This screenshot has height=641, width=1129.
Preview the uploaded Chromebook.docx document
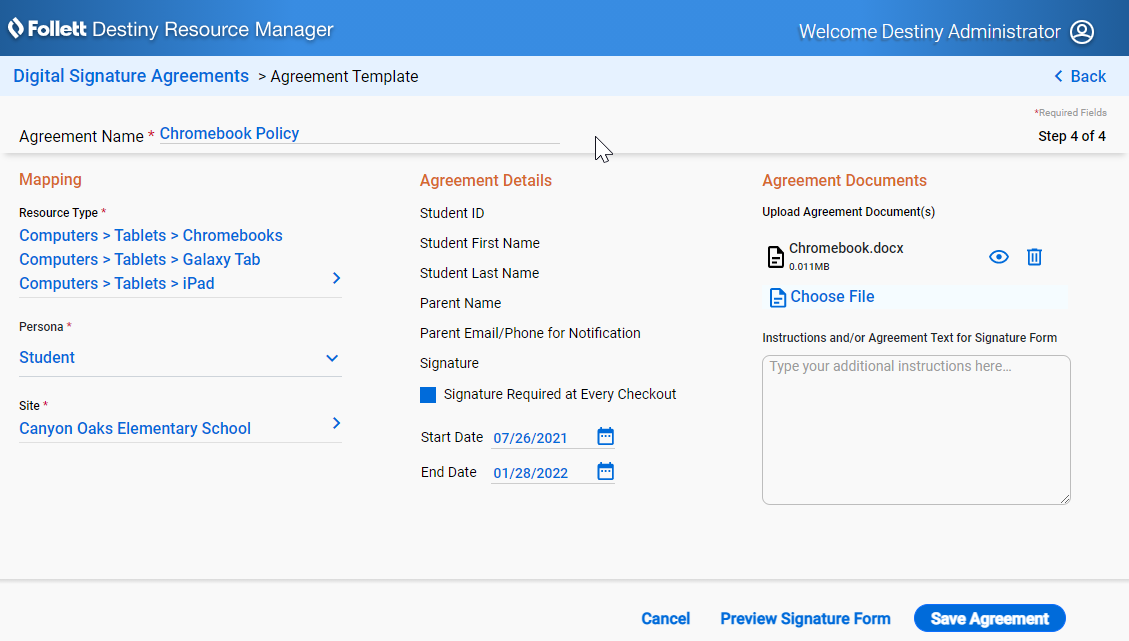[x=998, y=257]
